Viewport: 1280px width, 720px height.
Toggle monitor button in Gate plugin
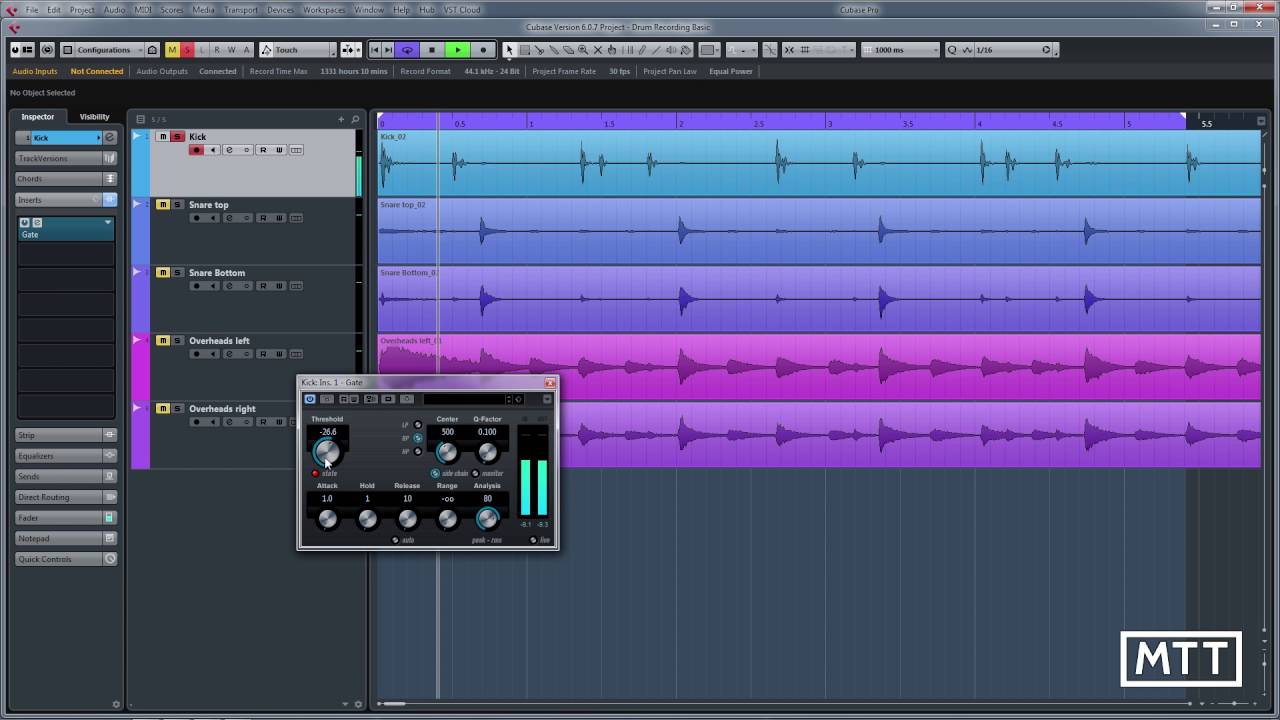point(475,473)
